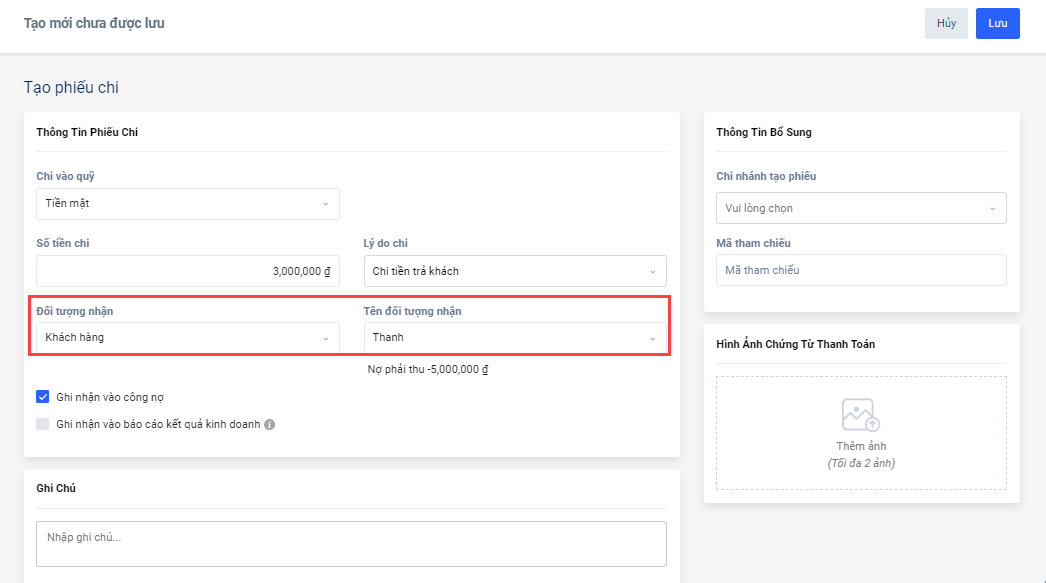Uncheck Ghi nhận vào công nợ checkbox
The height and width of the screenshot is (583, 1046).
(x=43, y=397)
